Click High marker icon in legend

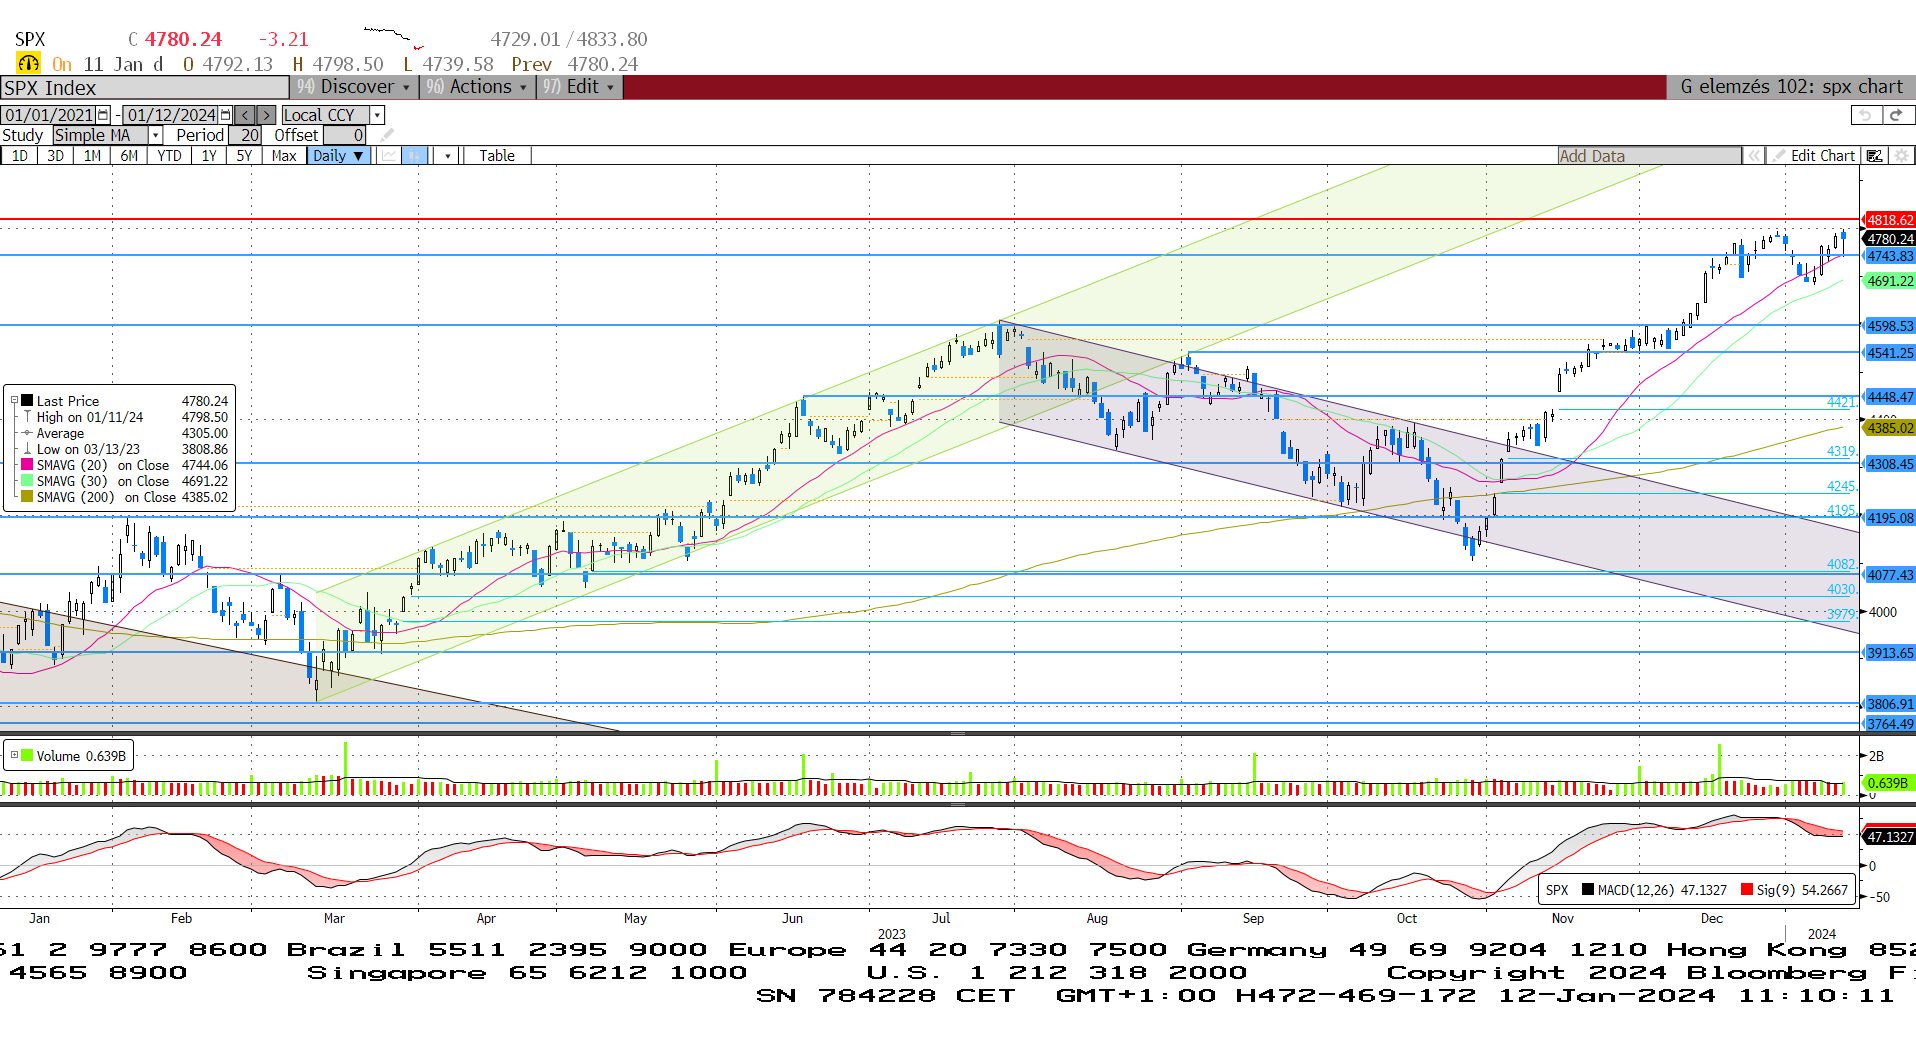[x=28, y=417]
